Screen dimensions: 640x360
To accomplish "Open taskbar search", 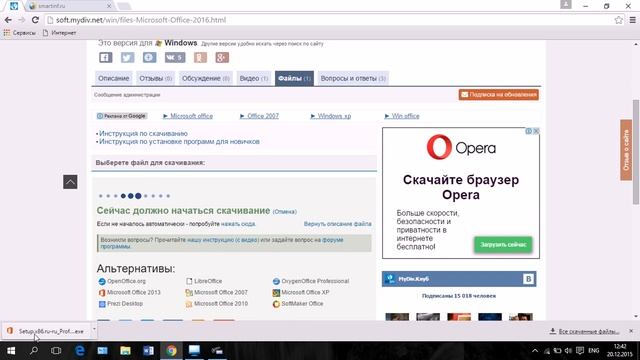I will [x=34, y=351].
